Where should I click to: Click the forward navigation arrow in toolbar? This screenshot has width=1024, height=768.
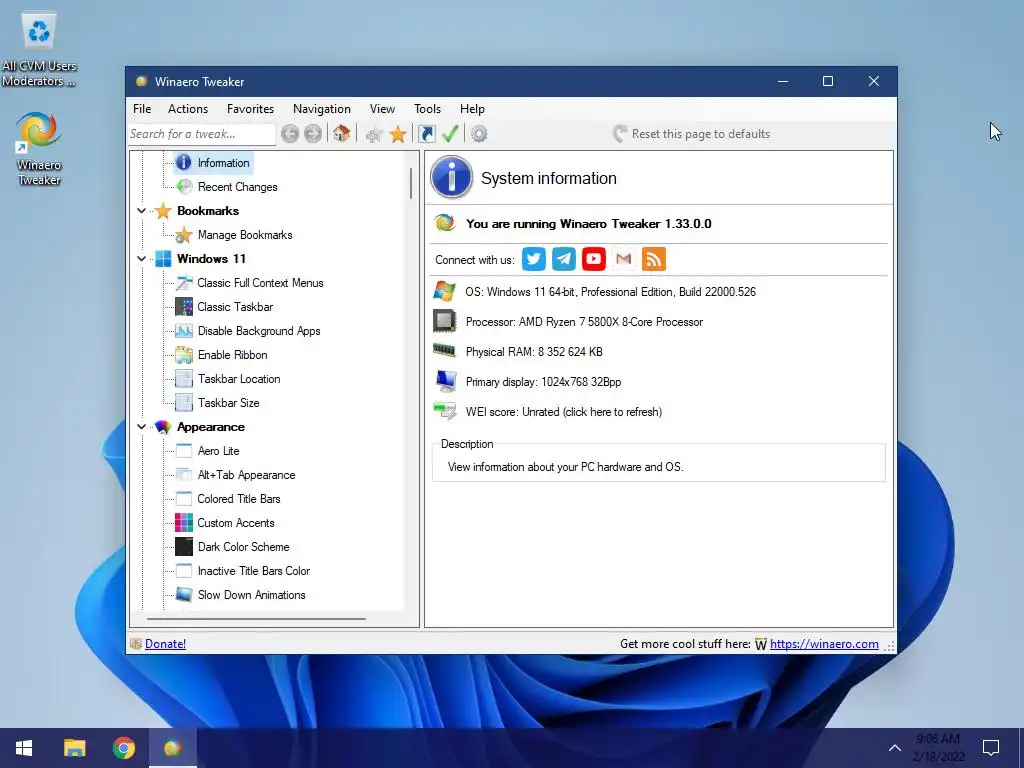313,134
